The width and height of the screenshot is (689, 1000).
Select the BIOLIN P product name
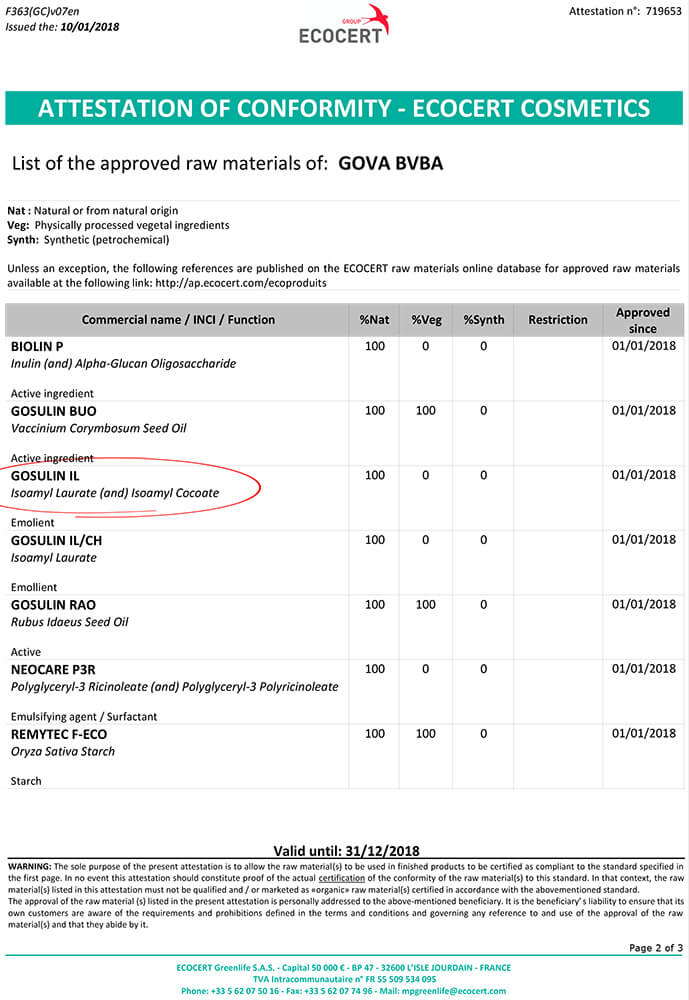(x=37, y=346)
